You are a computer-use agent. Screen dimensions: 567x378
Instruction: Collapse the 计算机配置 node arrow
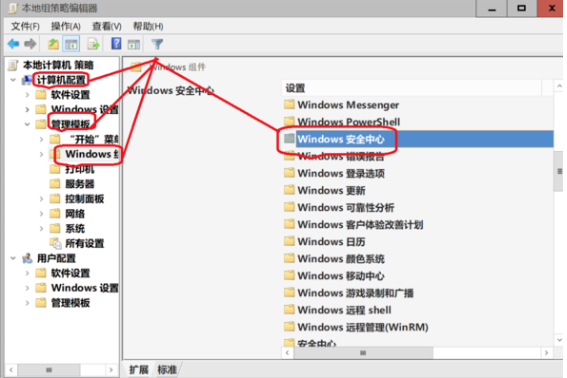coord(13,80)
